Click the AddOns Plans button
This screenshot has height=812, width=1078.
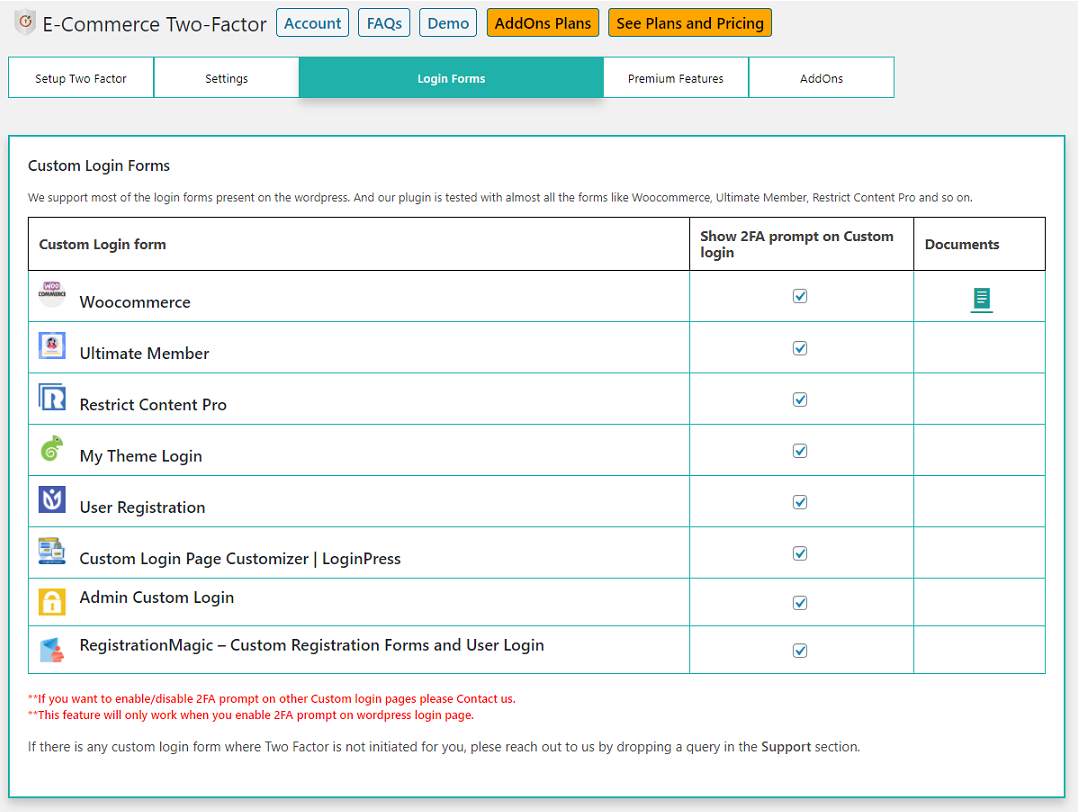click(x=542, y=23)
